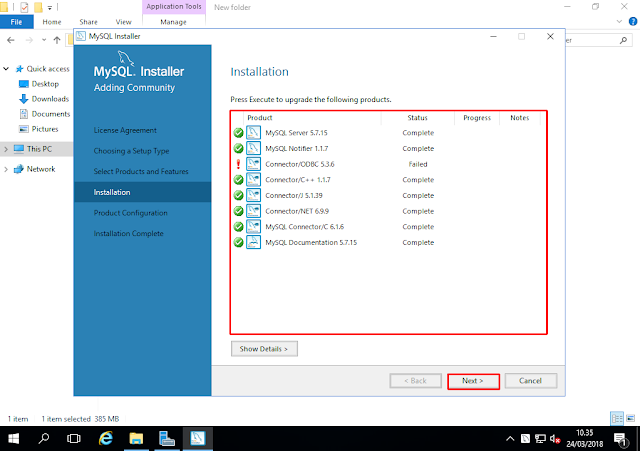The image size is (640, 451).
Task: Click the green check beside MySQL Connector/C 6.1.6
Action: pos(238,227)
